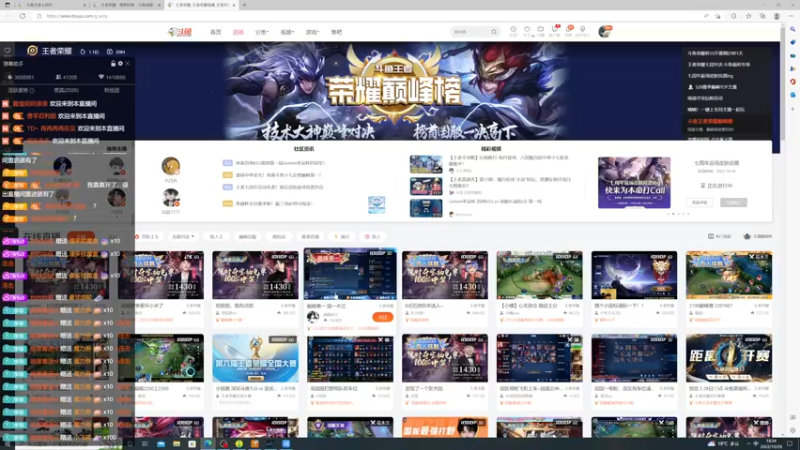Click the second streamer avatar in community list
The image size is (800, 450).
pos(170,198)
